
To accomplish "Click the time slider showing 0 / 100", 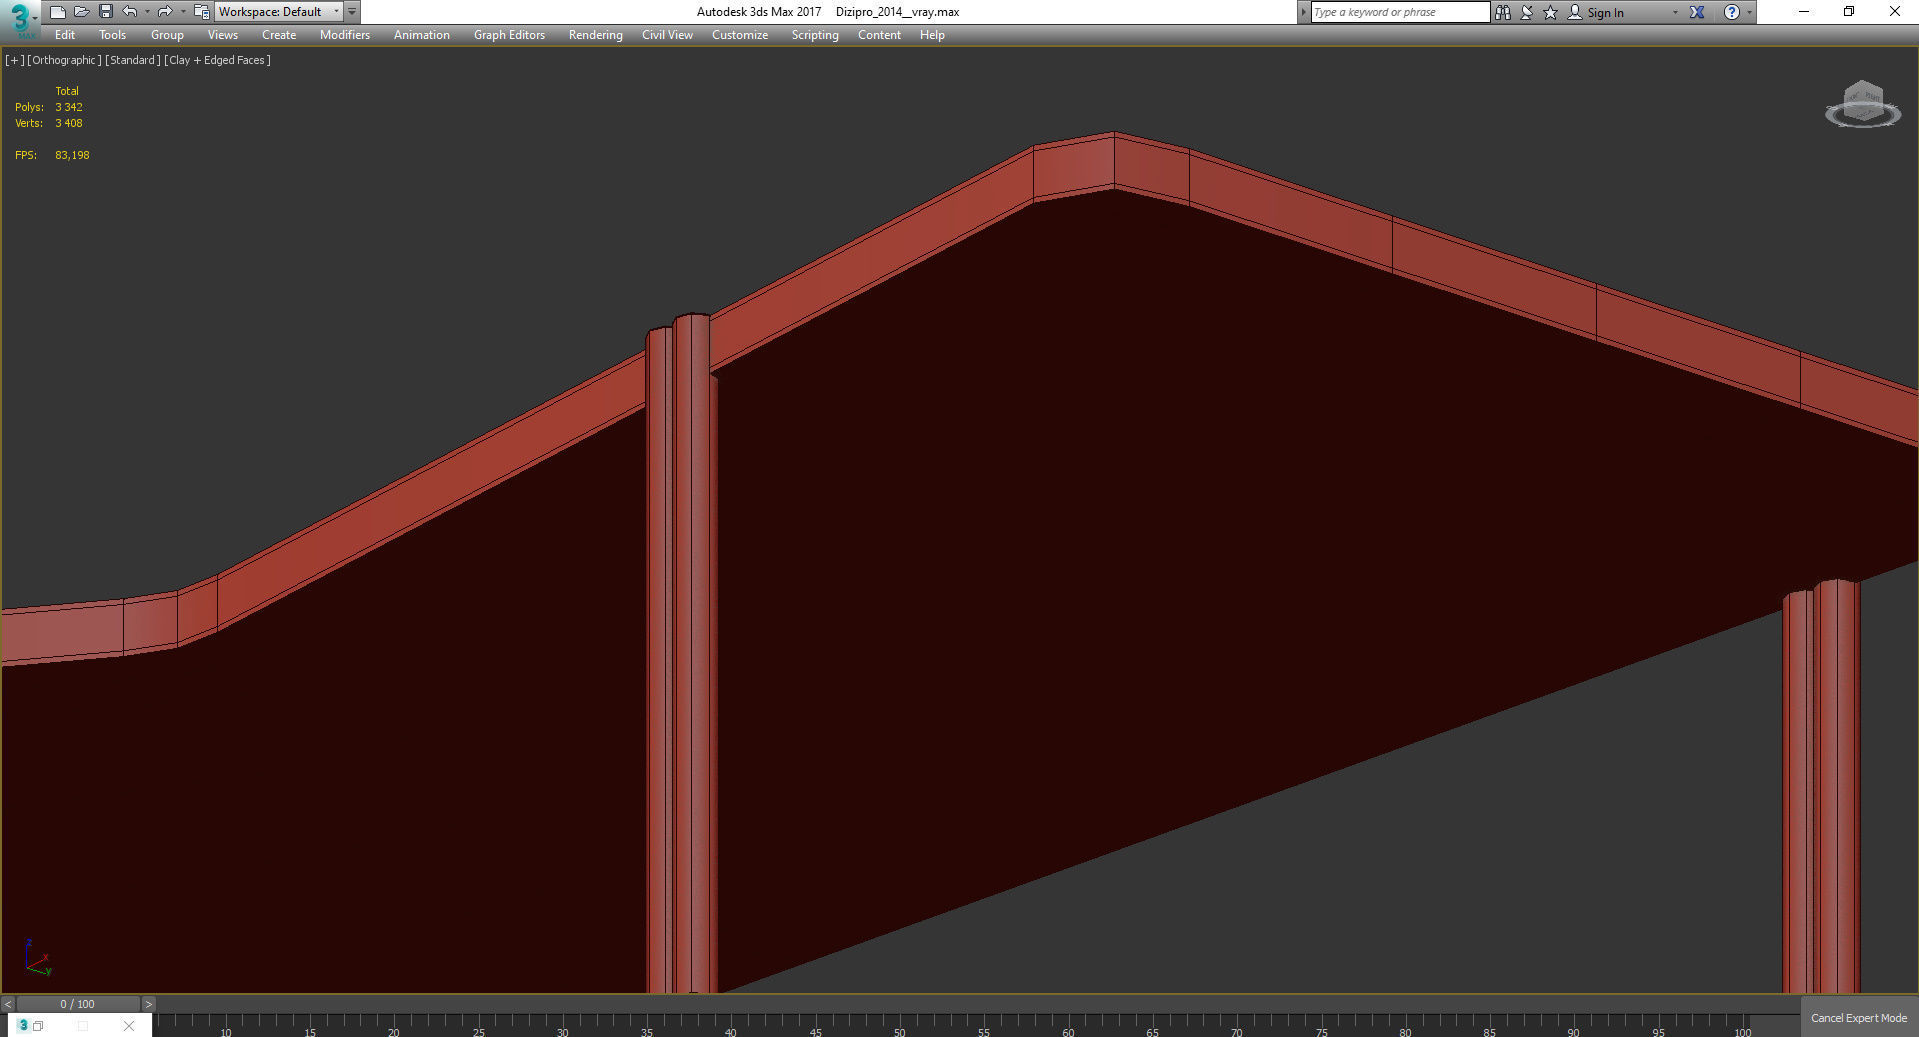I will point(77,1004).
